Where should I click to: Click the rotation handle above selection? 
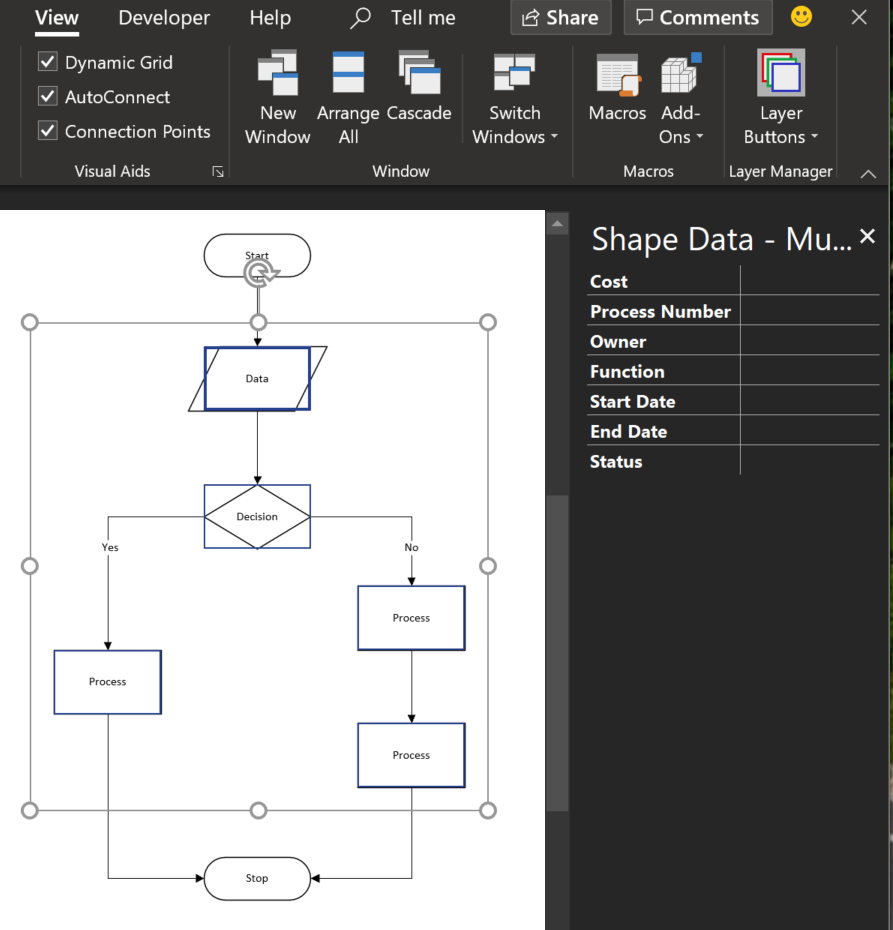coord(260,273)
